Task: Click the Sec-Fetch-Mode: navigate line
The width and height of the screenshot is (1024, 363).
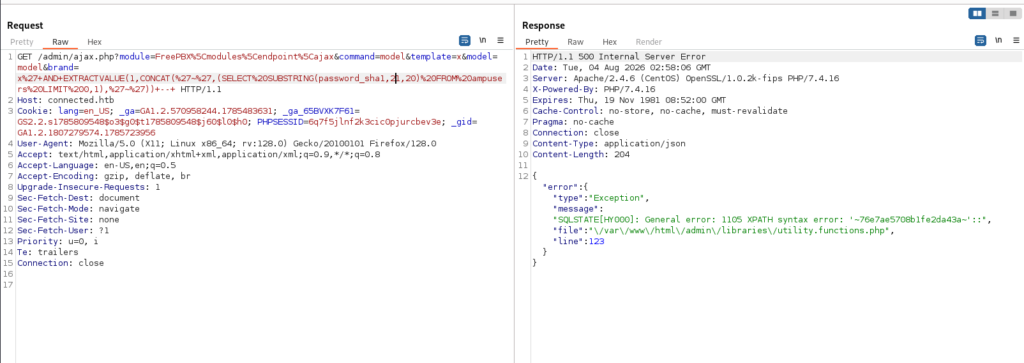Action: (78, 209)
